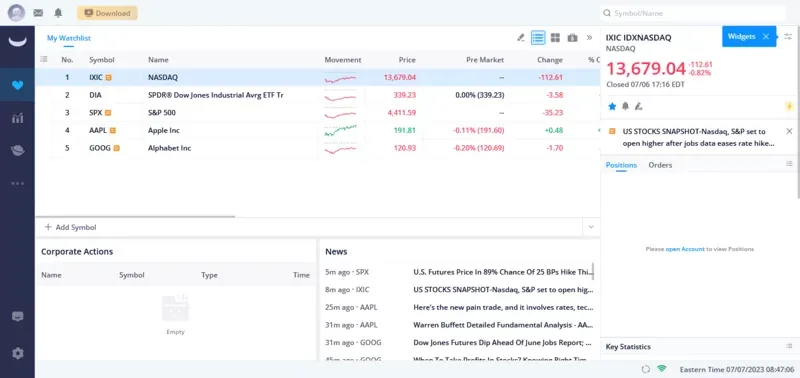The height and width of the screenshot is (378, 800).
Task: Open news 'Warren Buffett Detailed Fundamental Analysis'
Action: 503,324
